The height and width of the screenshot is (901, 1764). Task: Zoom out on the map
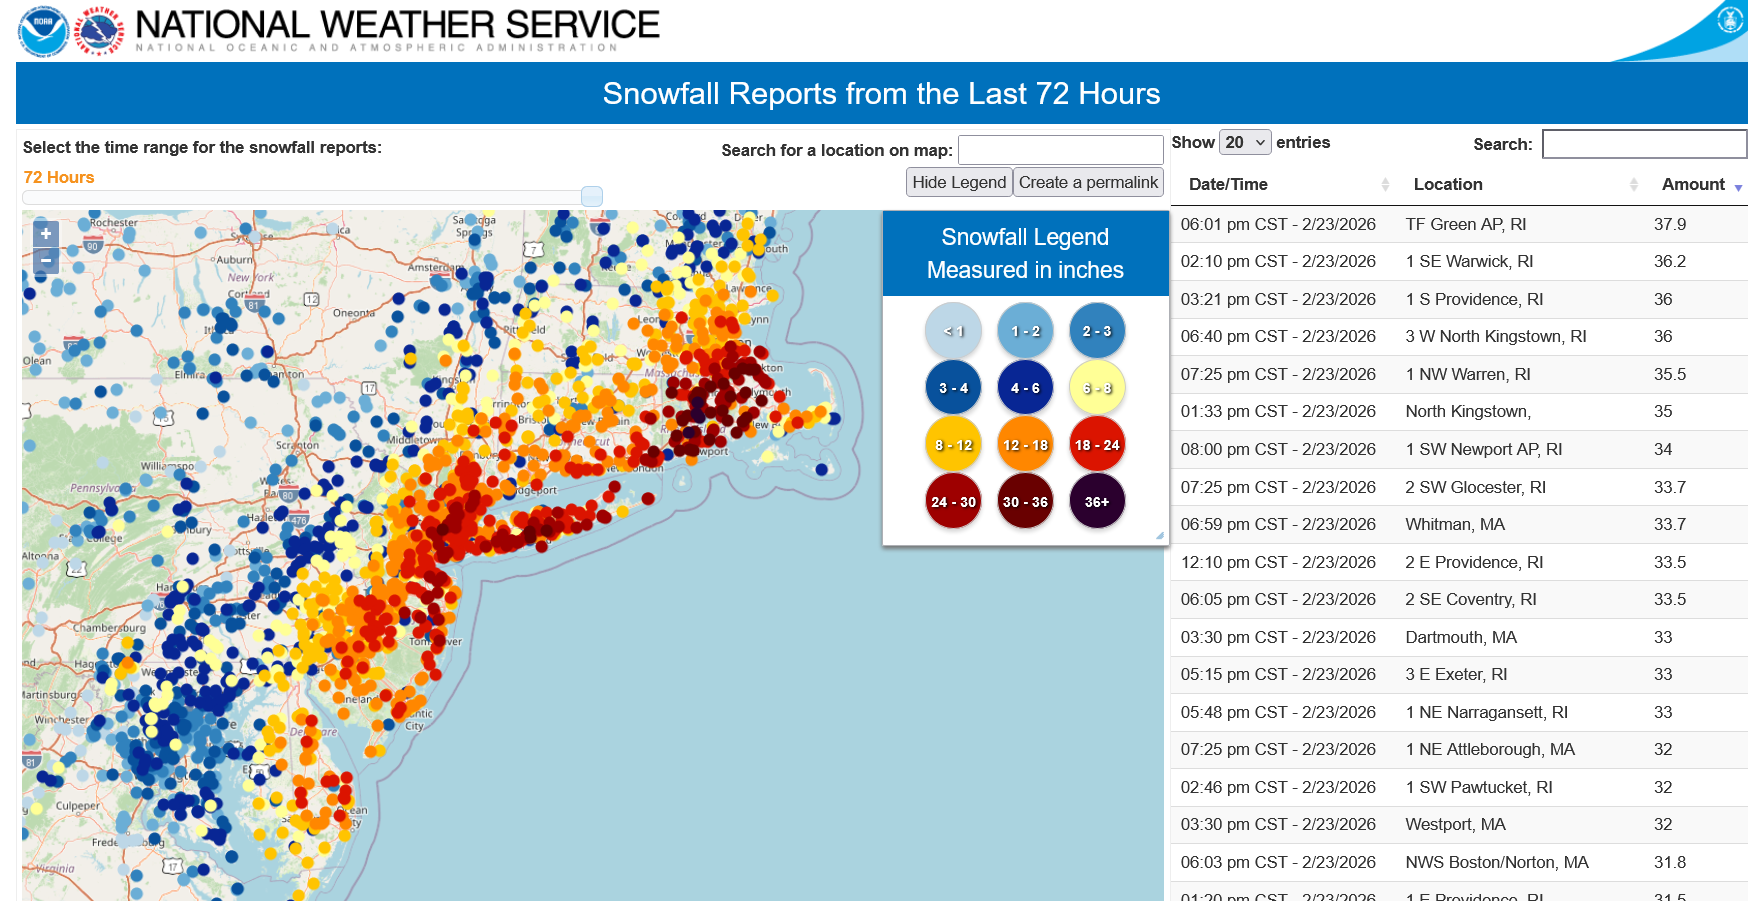pos(46,261)
